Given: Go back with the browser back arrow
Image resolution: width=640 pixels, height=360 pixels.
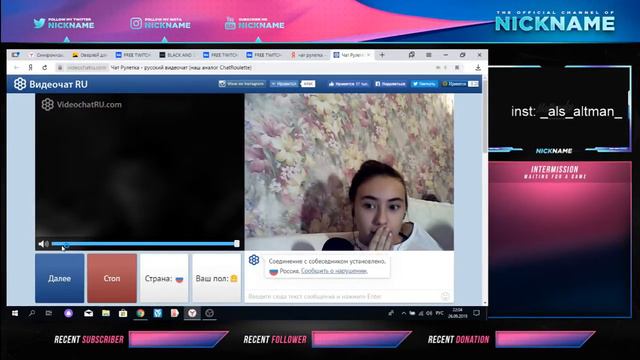Looking at the screenshot, I should point(16,67).
